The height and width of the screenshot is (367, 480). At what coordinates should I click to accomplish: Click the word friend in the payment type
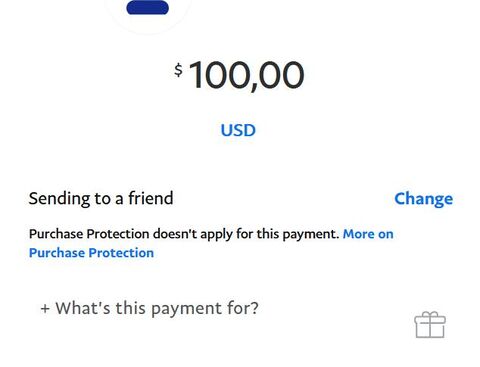click(x=151, y=198)
